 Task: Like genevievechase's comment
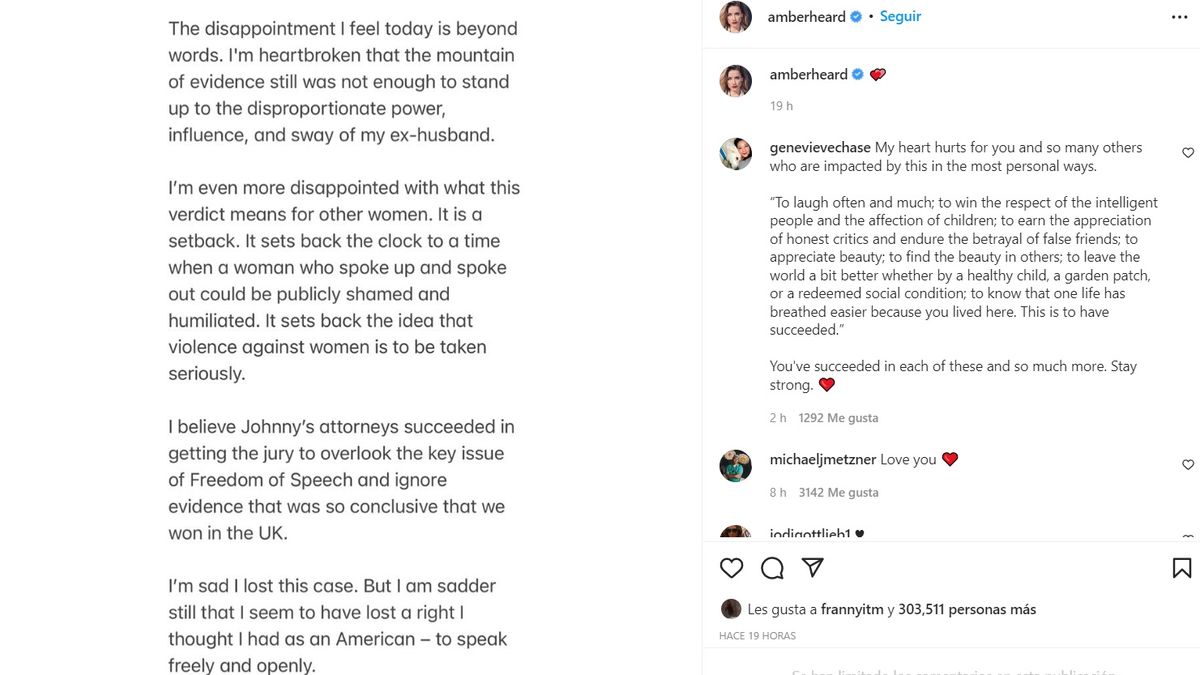tap(1188, 153)
